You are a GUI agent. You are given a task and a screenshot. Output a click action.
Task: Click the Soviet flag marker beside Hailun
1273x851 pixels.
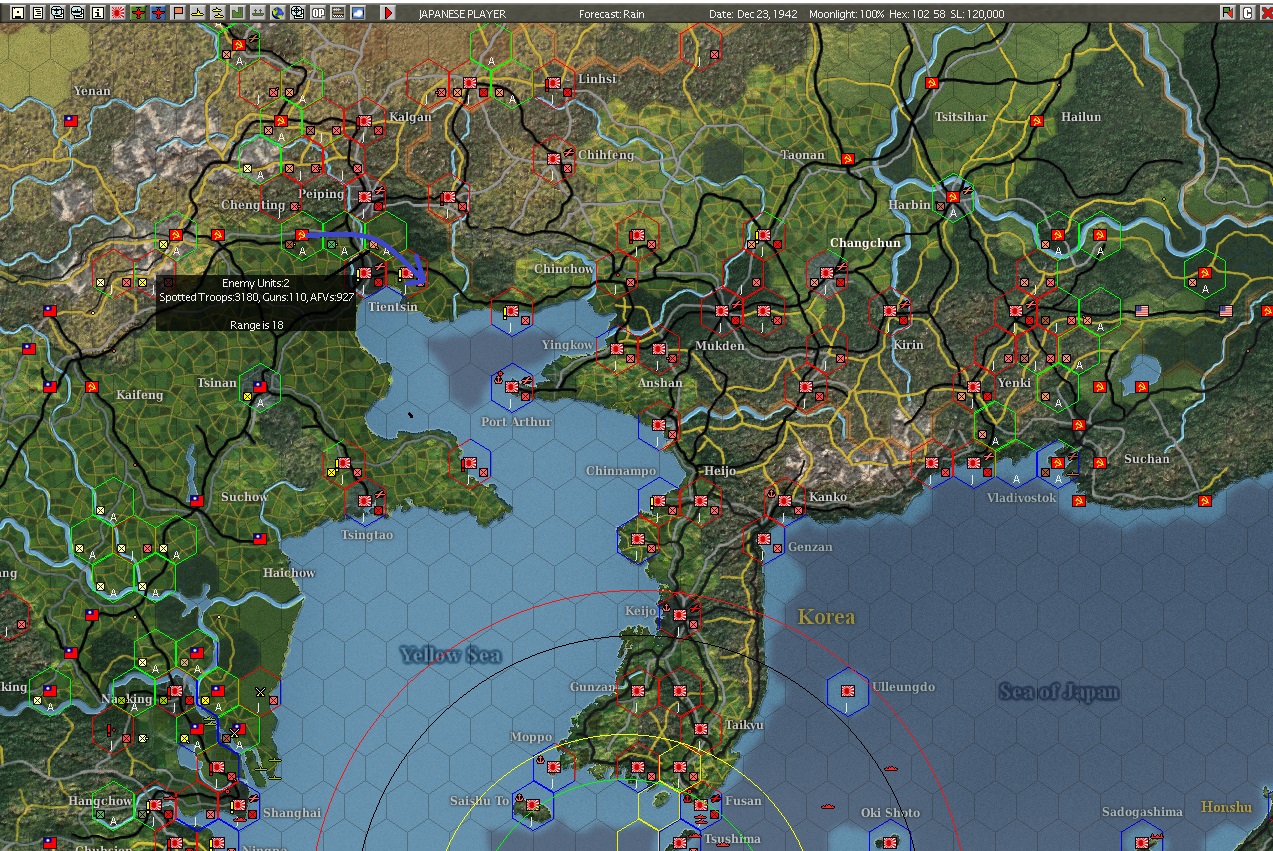(x=1037, y=119)
